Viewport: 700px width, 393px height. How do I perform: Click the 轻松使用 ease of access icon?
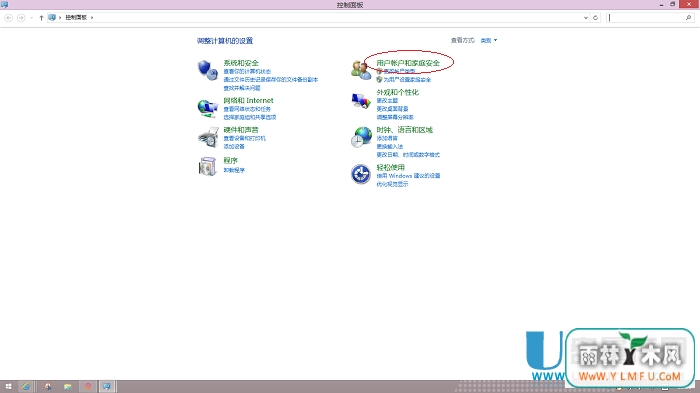click(x=361, y=174)
